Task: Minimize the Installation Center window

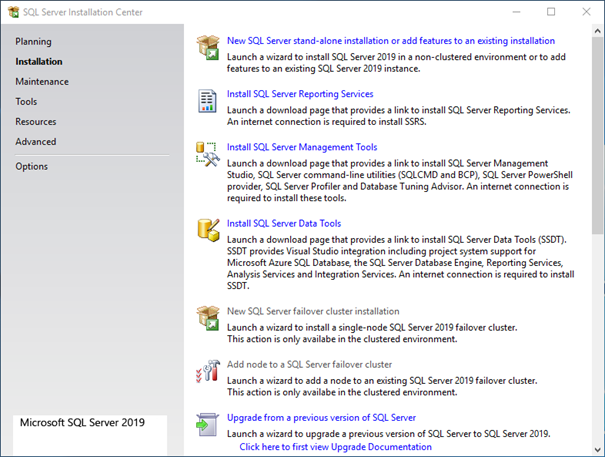Action: (x=516, y=12)
